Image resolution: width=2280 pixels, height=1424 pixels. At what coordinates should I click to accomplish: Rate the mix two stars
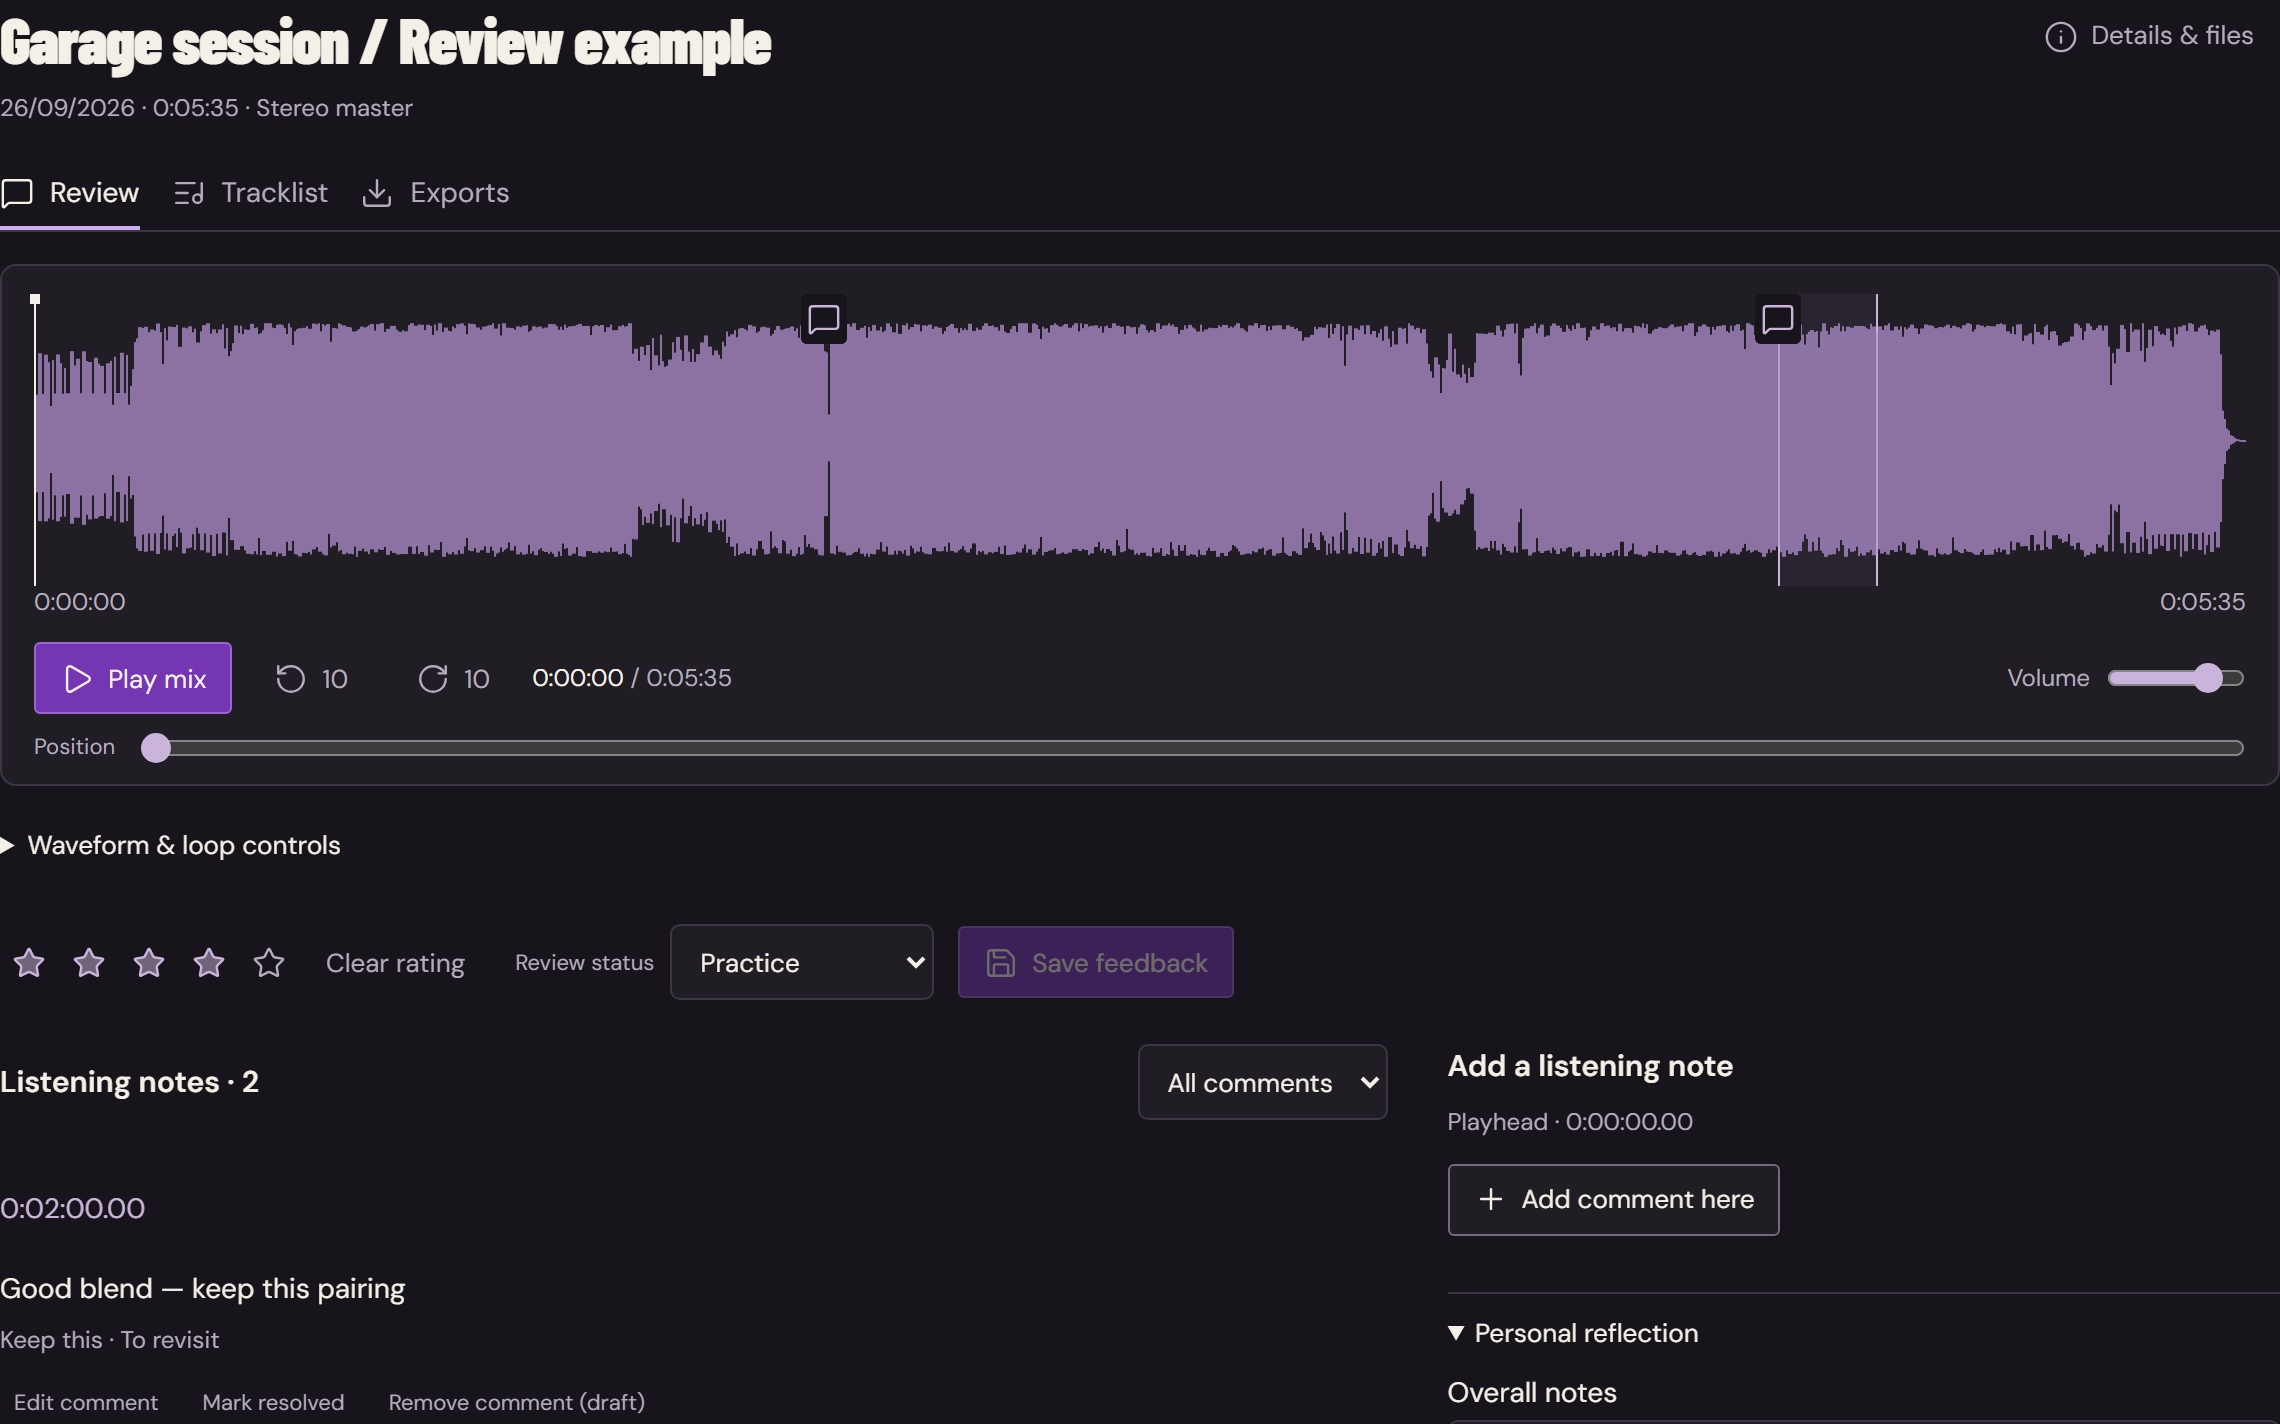(89, 963)
